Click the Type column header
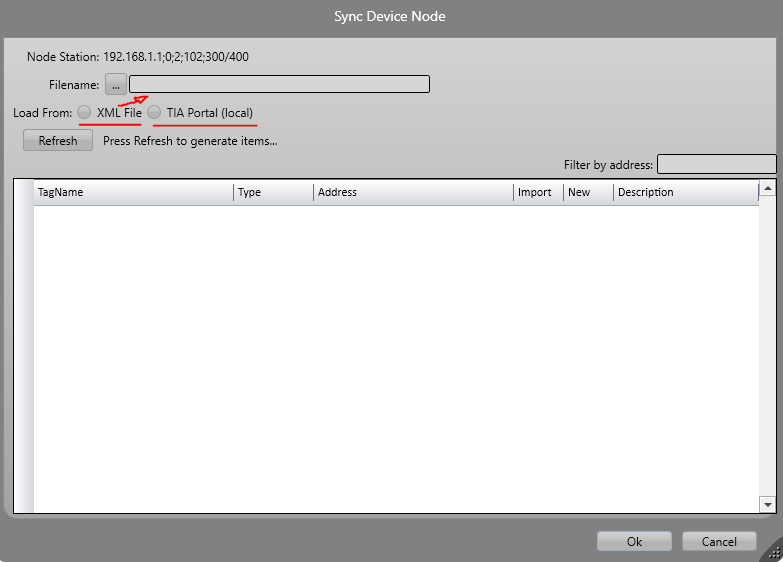The width and height of the screenshot is (783, 562). pyautogui.click(x=273, y=192)
